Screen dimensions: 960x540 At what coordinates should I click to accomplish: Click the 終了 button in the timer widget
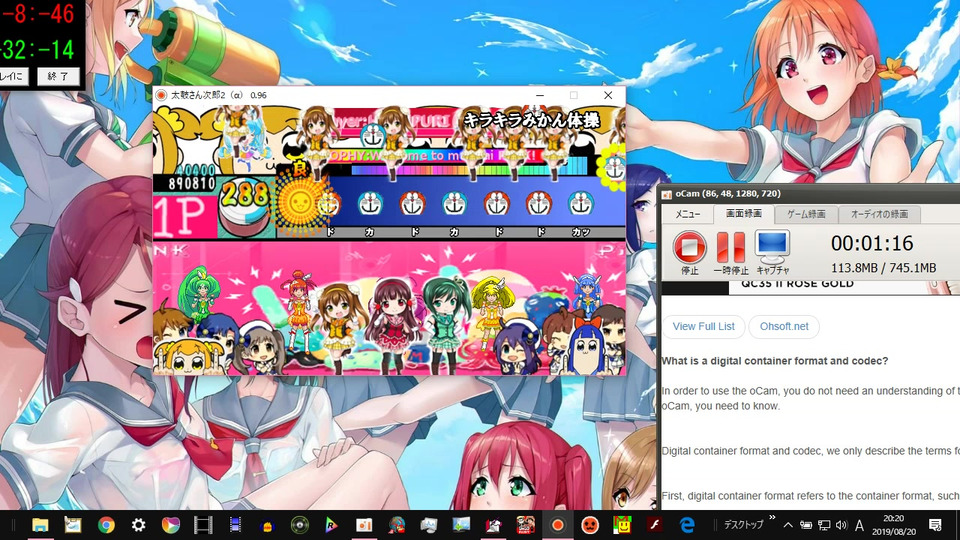coord(58,77)
